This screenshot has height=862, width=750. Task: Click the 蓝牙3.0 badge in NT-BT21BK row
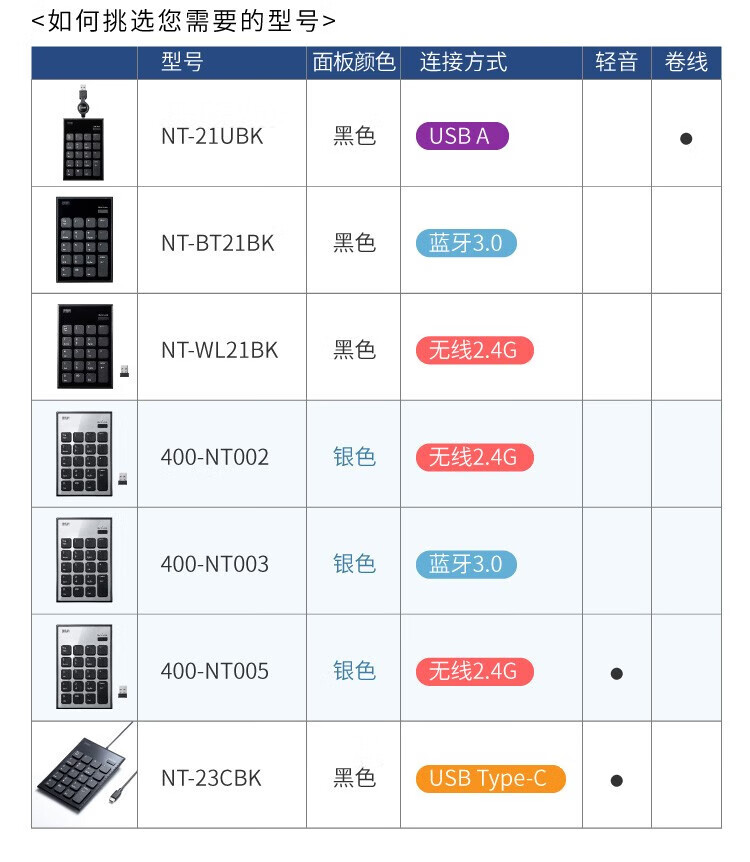(466, 244)
